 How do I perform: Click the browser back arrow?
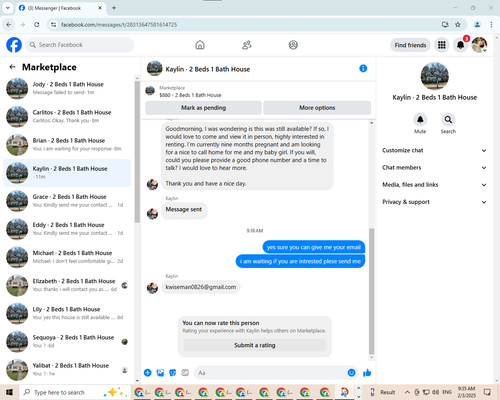point(9,25)
